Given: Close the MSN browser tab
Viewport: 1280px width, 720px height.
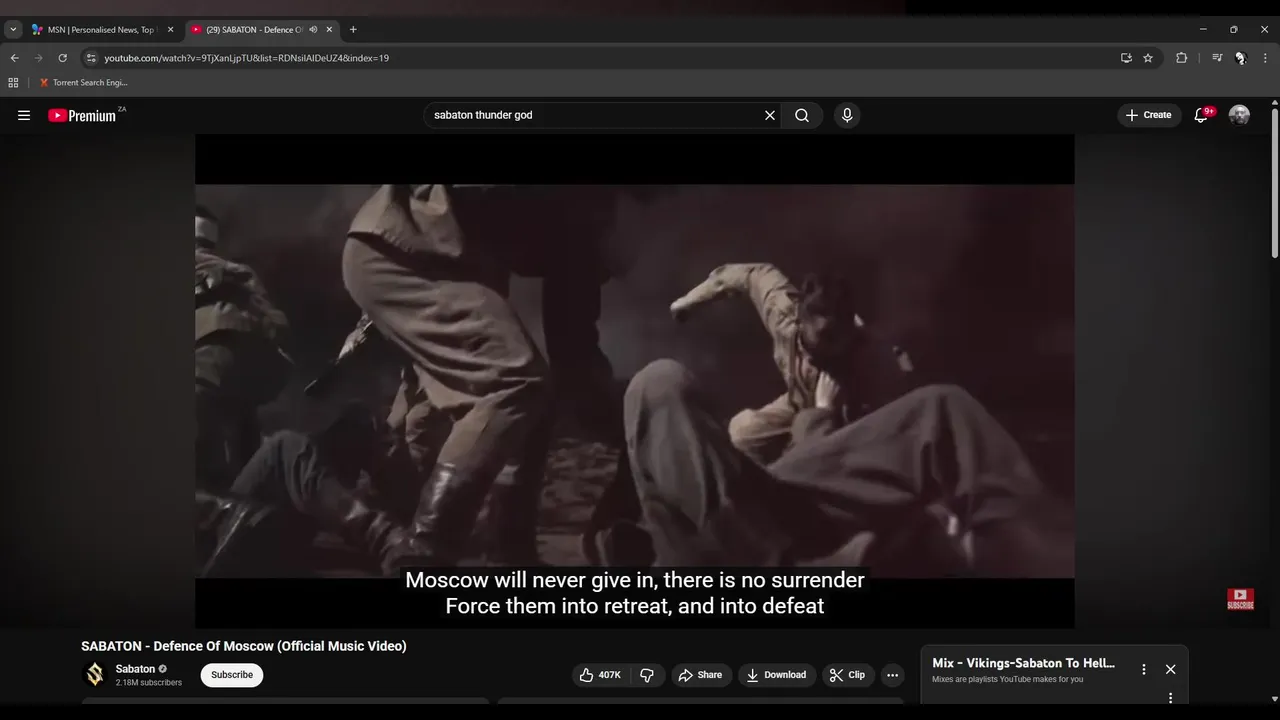Looking at the screenshot, I should [x=170, y=30].
